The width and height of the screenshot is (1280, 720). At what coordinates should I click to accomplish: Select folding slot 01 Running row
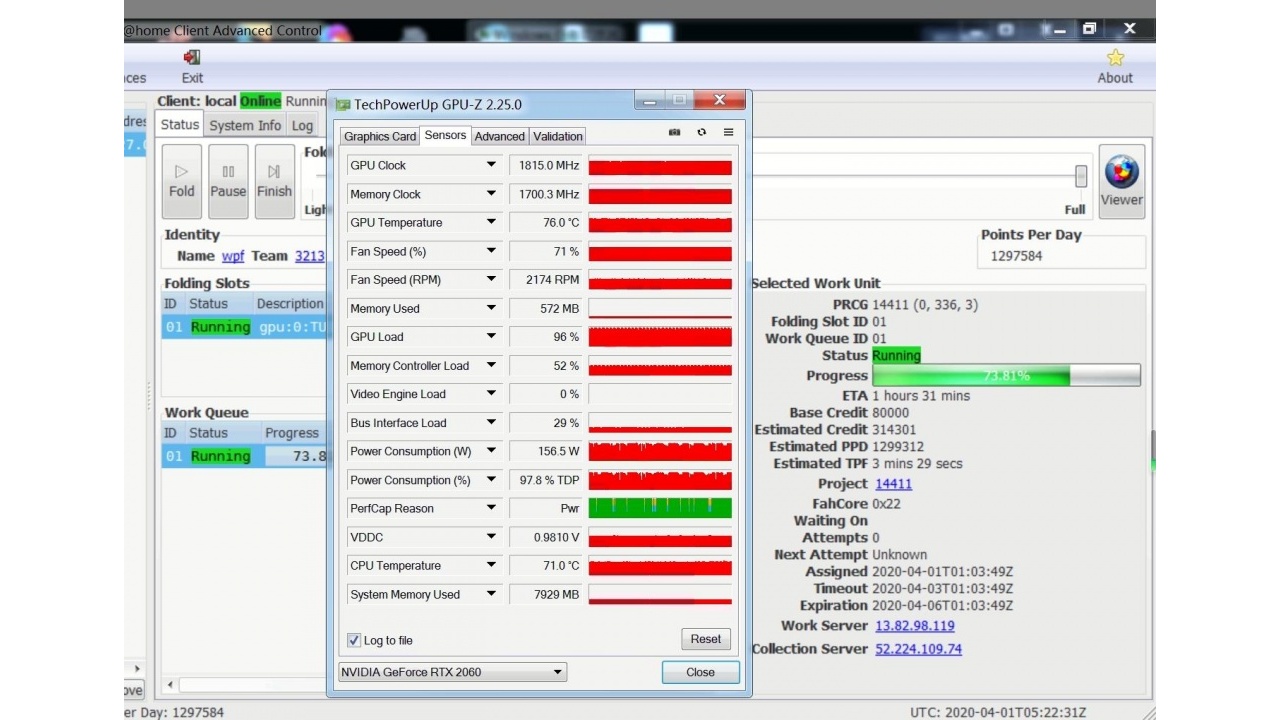click(245, 327)
